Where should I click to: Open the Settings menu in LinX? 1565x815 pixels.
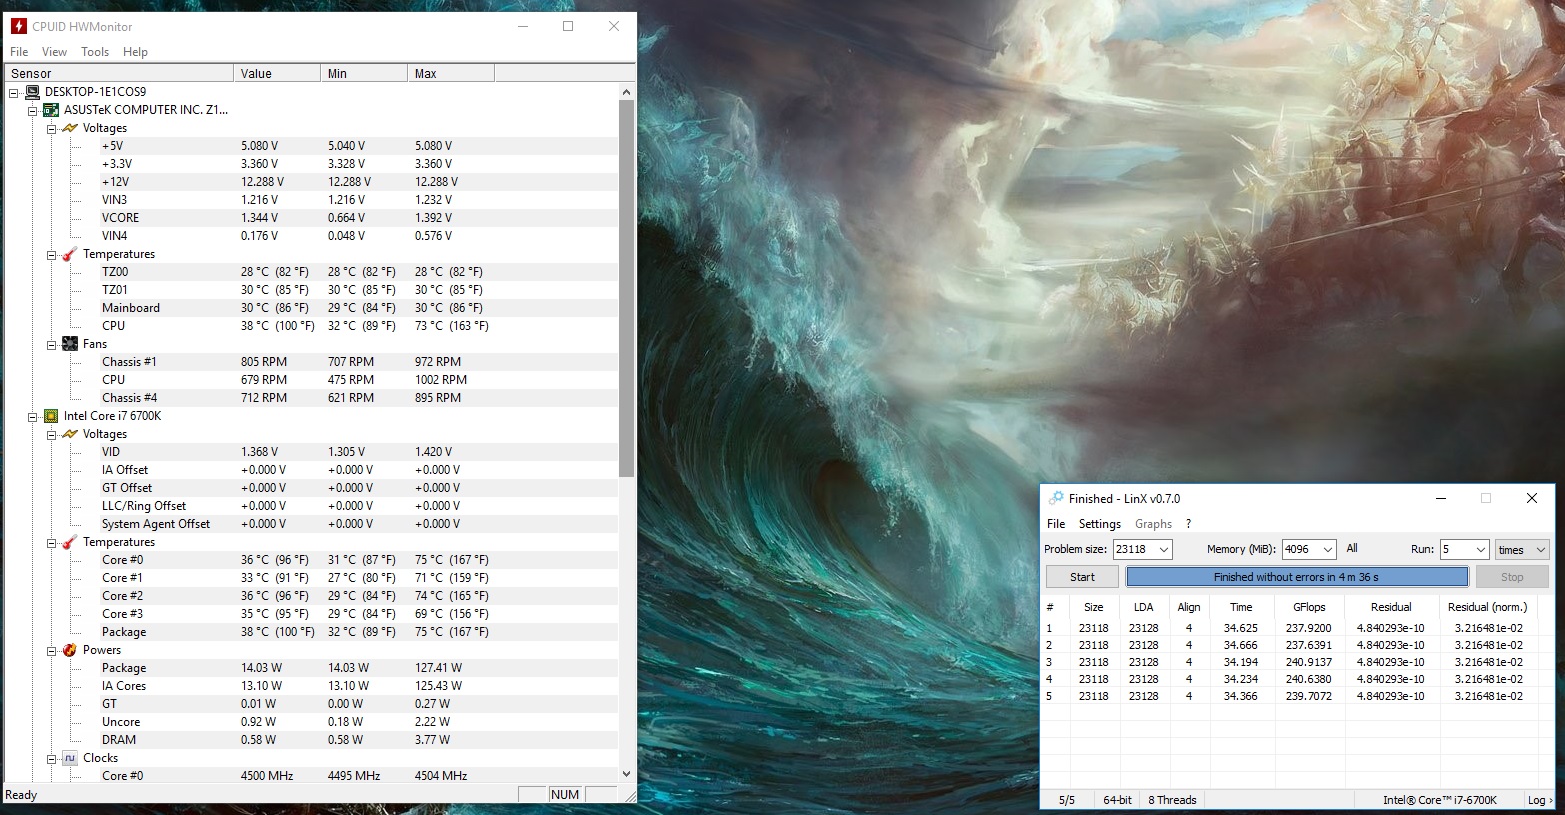click(1100, 524)
